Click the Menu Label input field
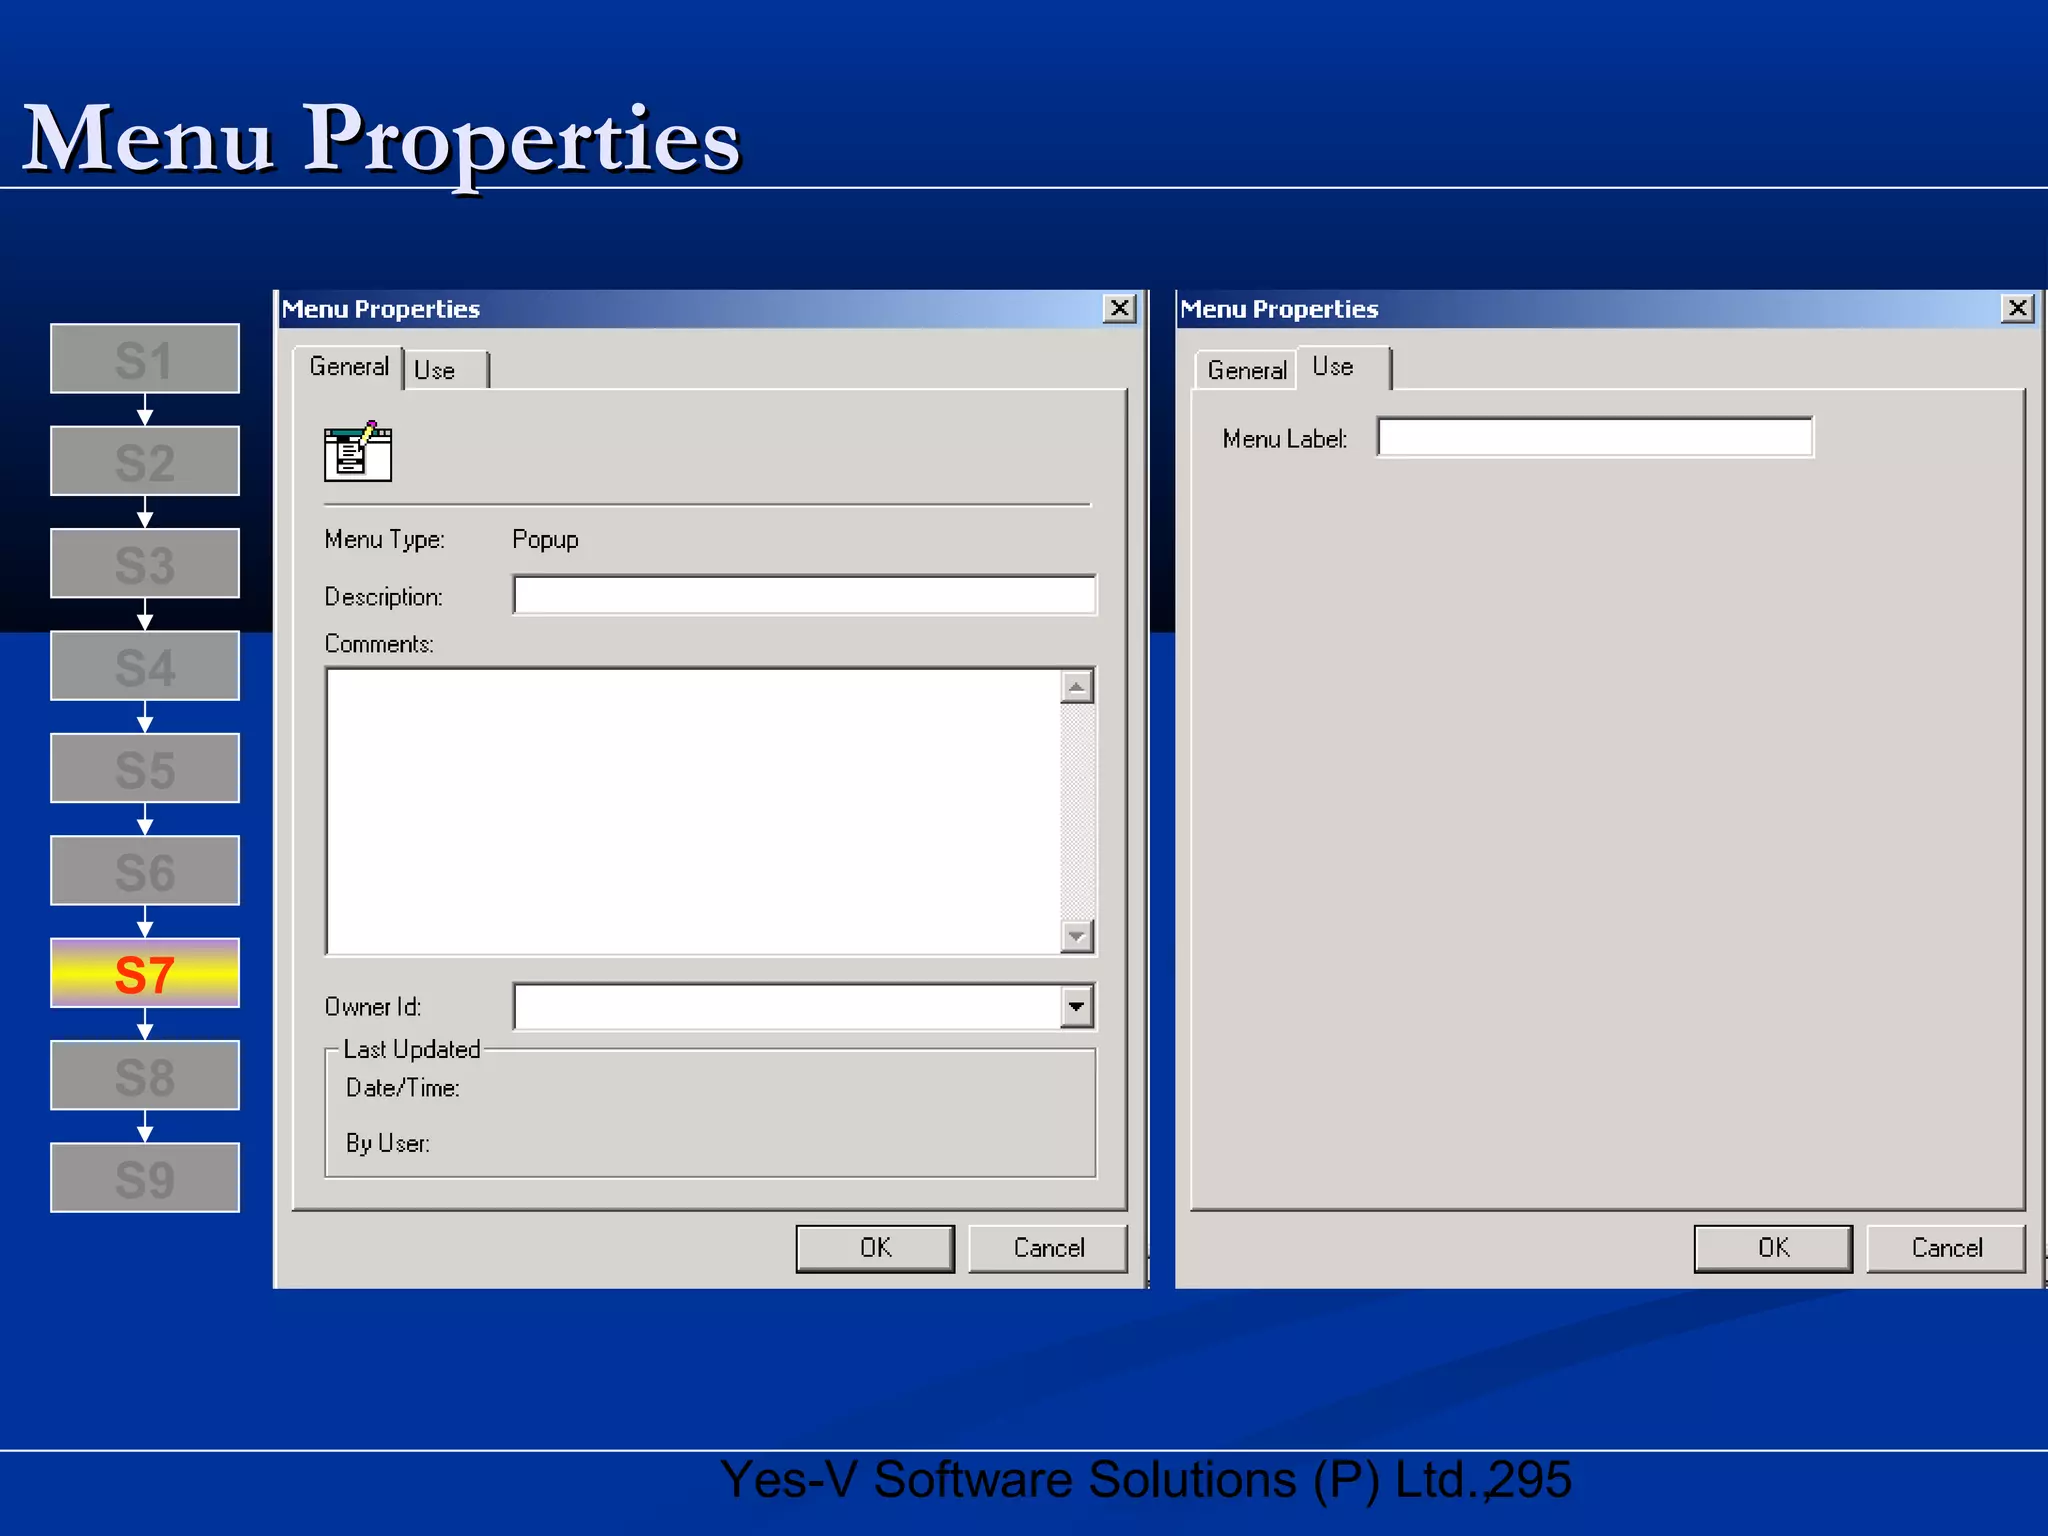 tap(1595, 437)
